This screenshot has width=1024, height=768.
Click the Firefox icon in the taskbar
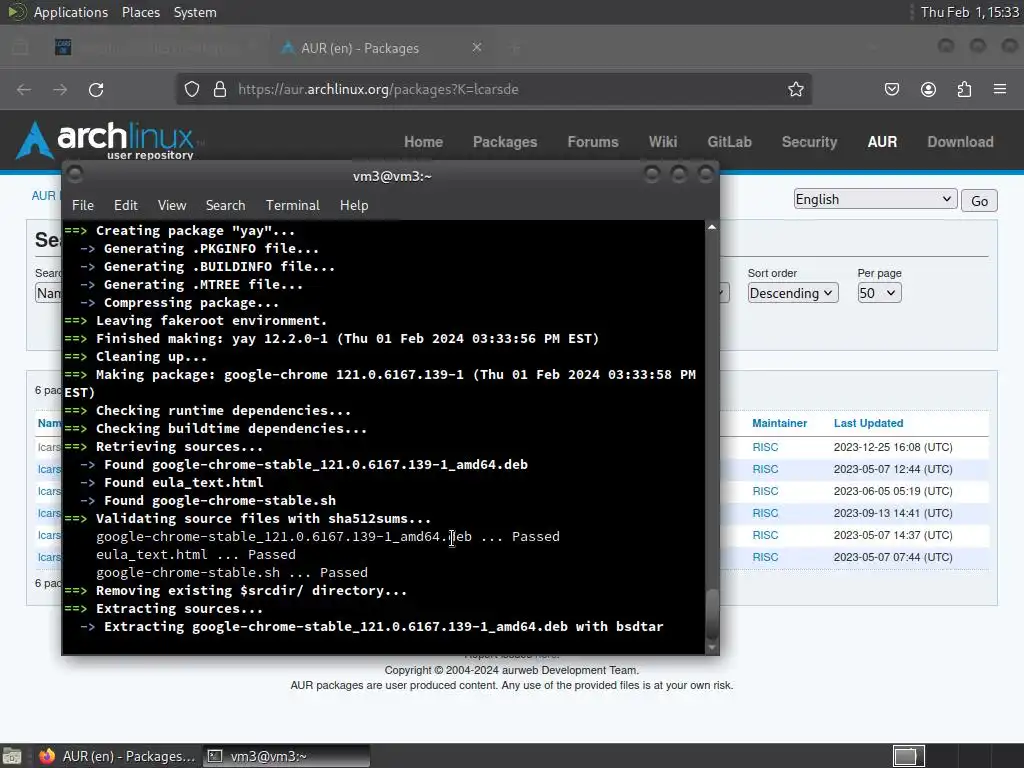[x=46, y=756]
